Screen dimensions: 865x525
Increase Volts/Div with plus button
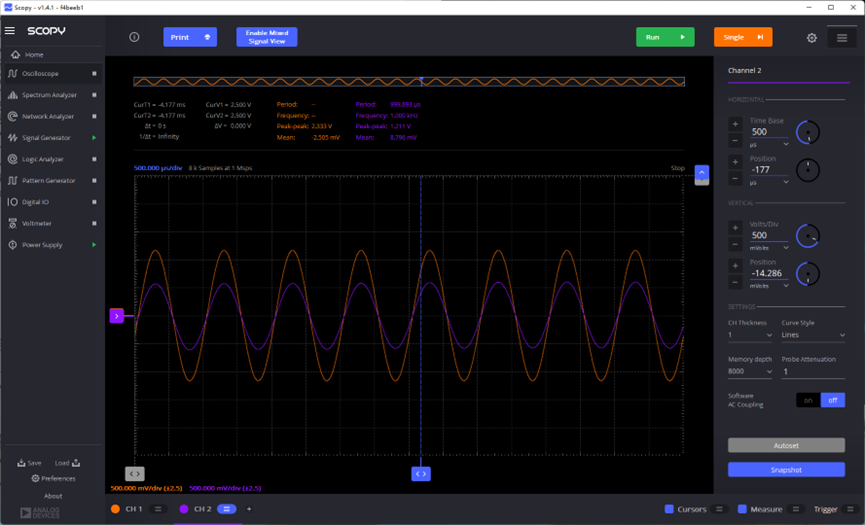pos(735,228)
